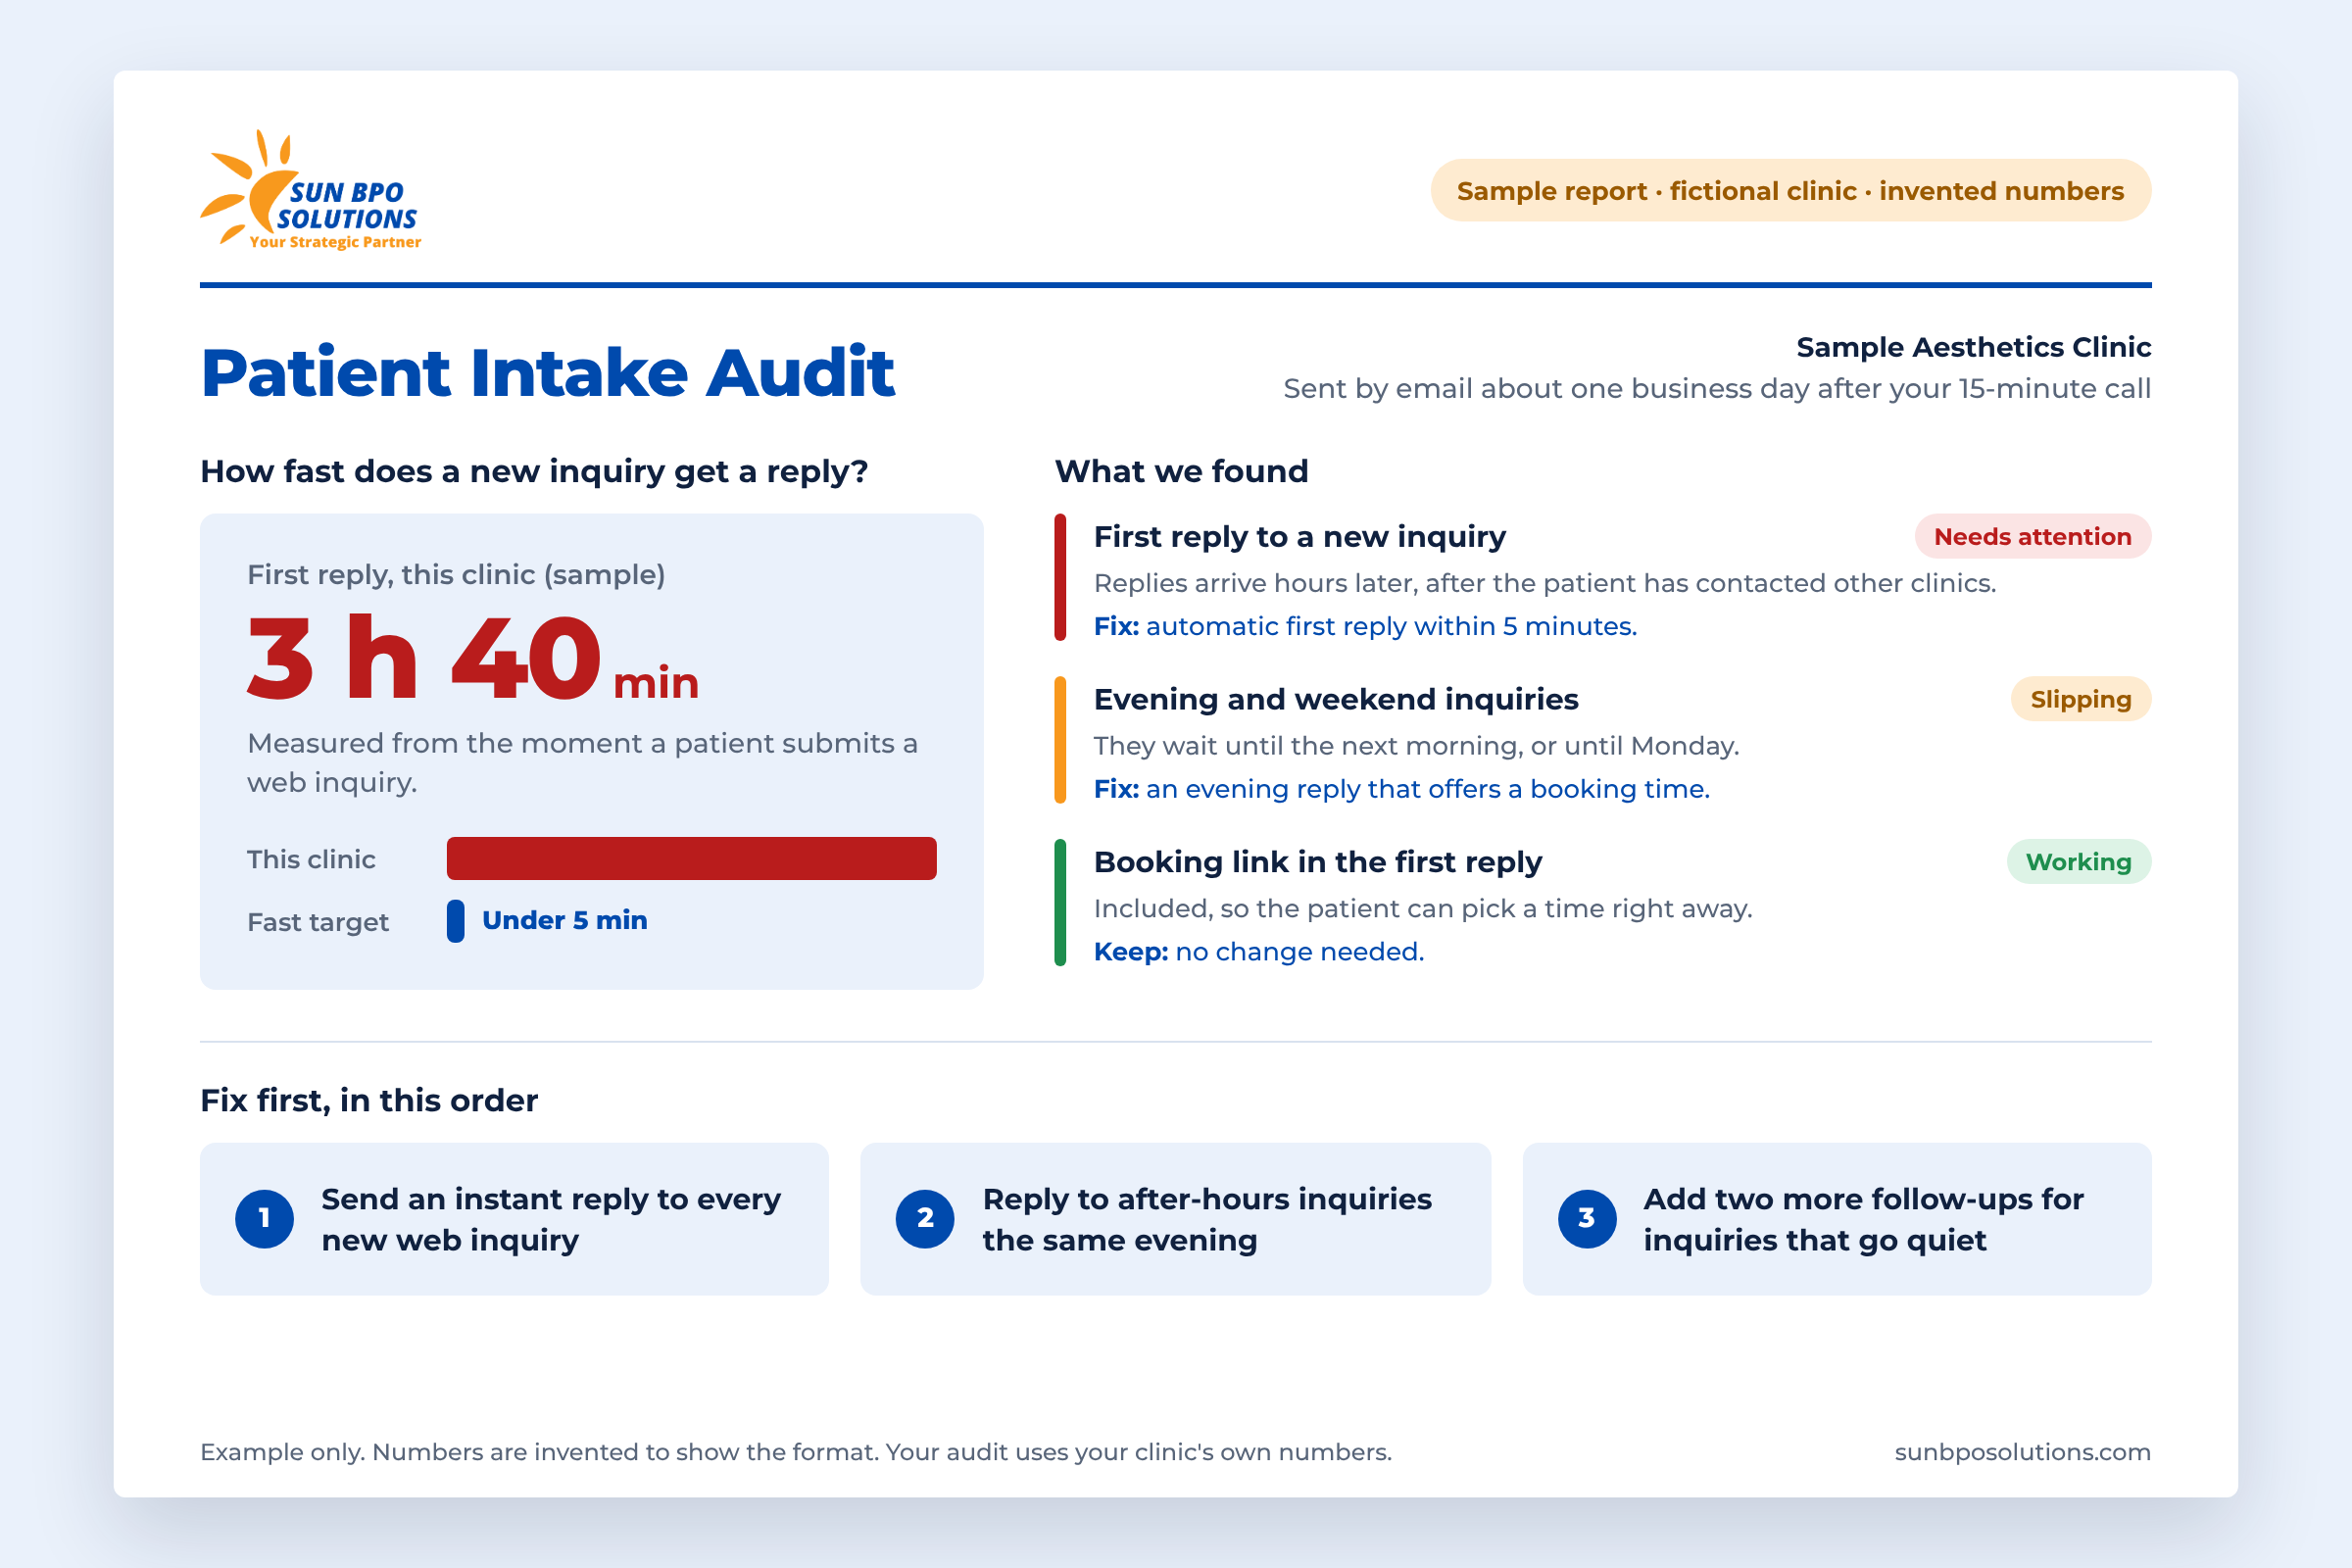
Task: Click 'Fix: an evening reply that offers a booking time.'
Action: click(1402, 789)
